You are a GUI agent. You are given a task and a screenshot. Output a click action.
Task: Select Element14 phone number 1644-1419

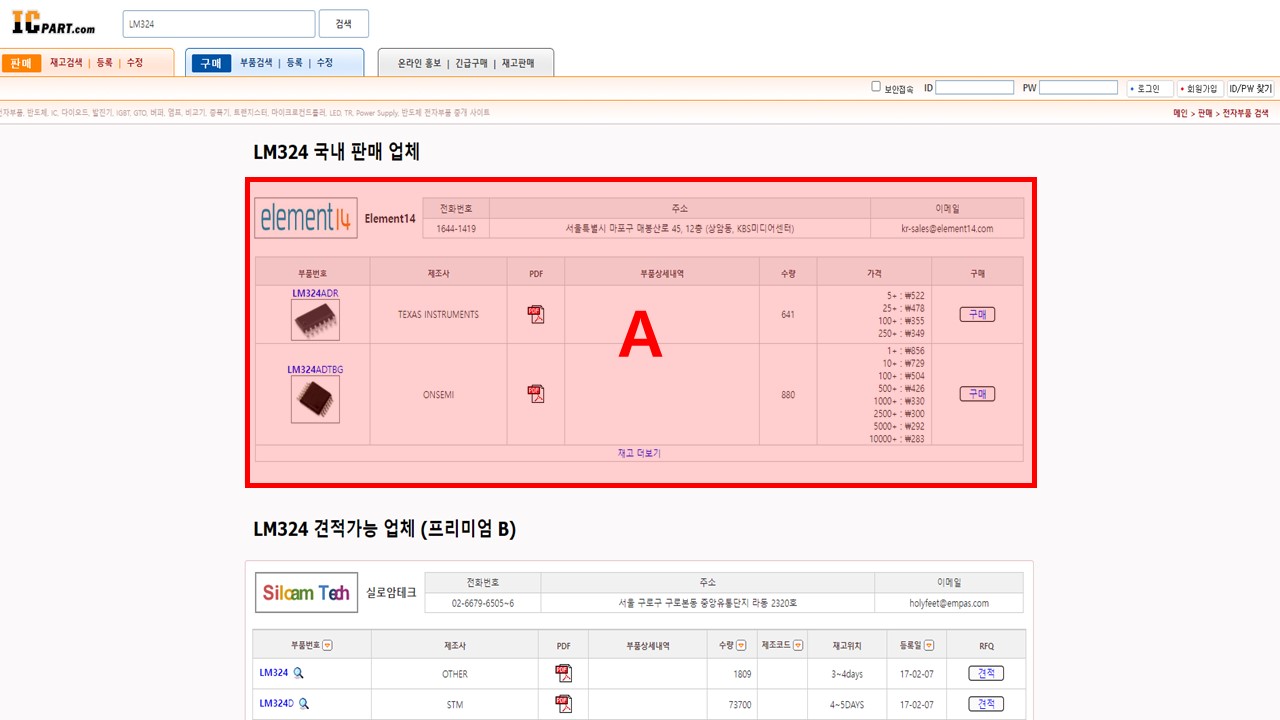456,229
